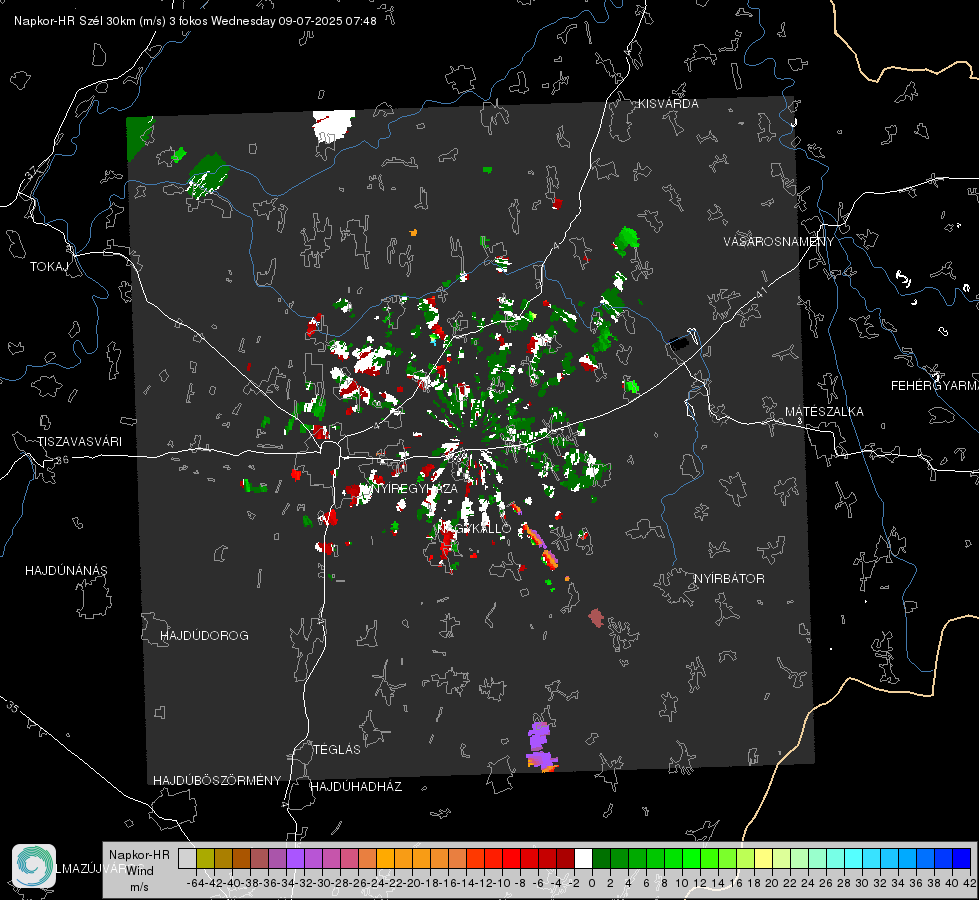The height and width of the screenshot is (900, 979).
Task: Click the HAJDÚHADHÁZ town label
Action: pos(356,787)
